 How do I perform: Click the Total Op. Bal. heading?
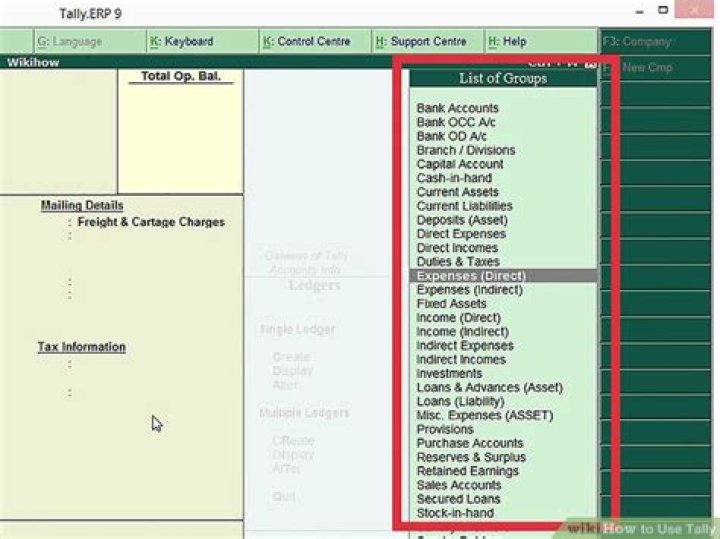pos(181,76)
